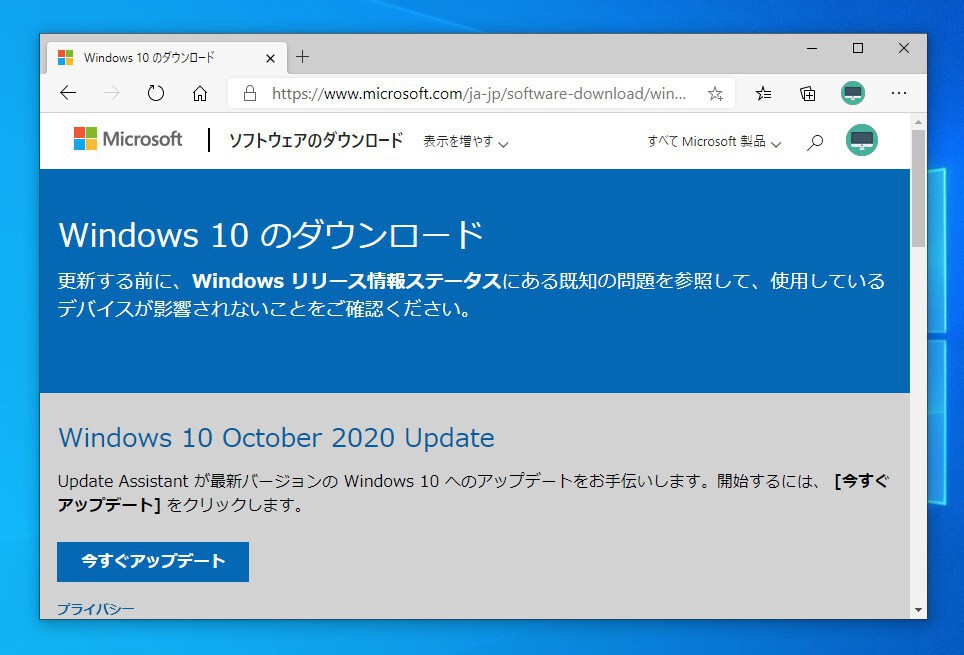The image size is (964, 655).
Task: Open site search with the magnifier icon
Action: (815, 142)
